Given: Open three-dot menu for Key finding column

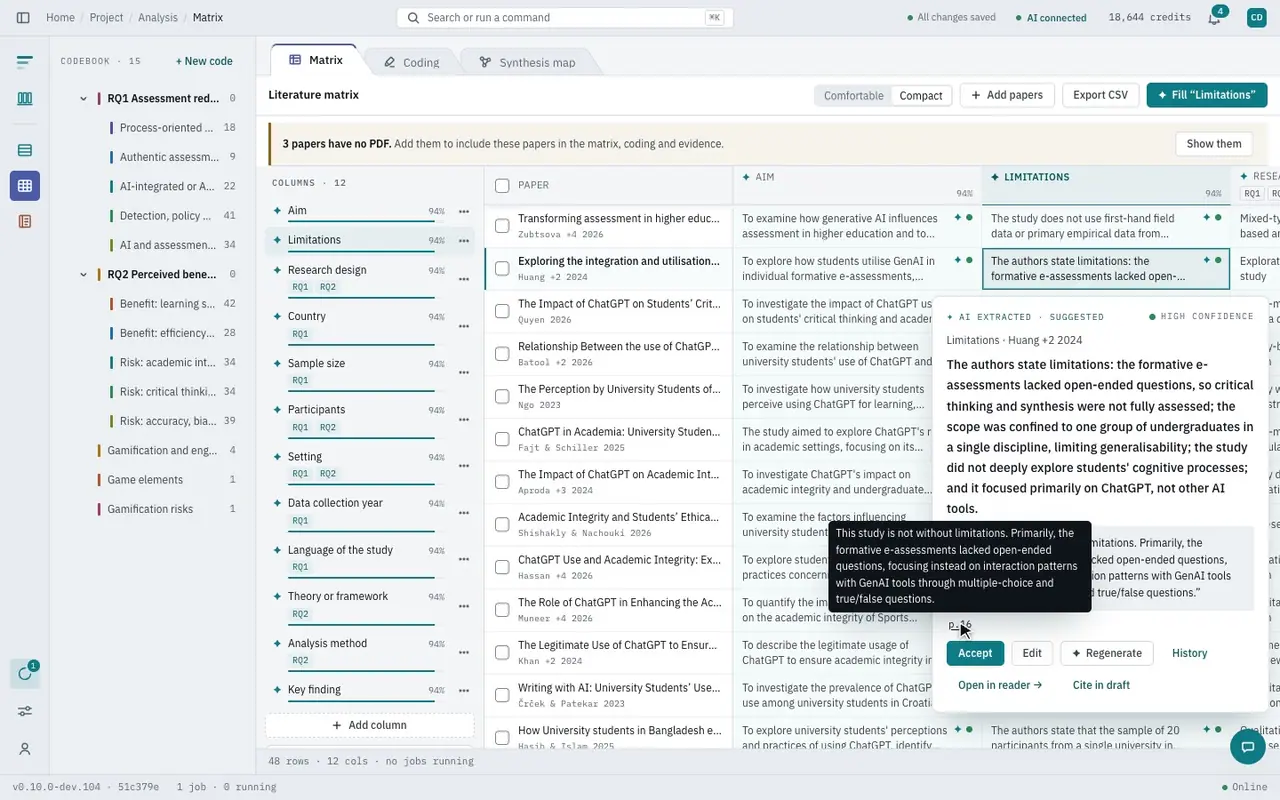Looking at the screenshot, I should (464, 690).
